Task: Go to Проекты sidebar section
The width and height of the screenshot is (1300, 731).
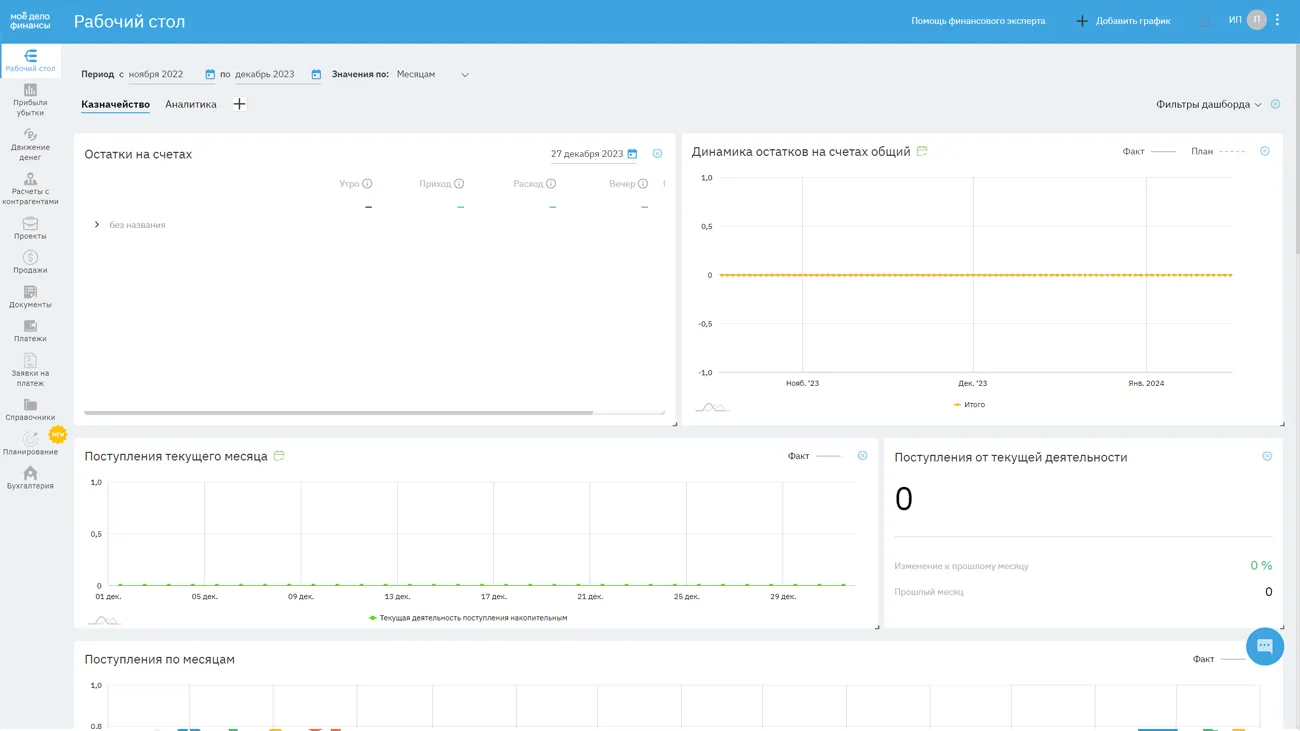Action: 30,229
